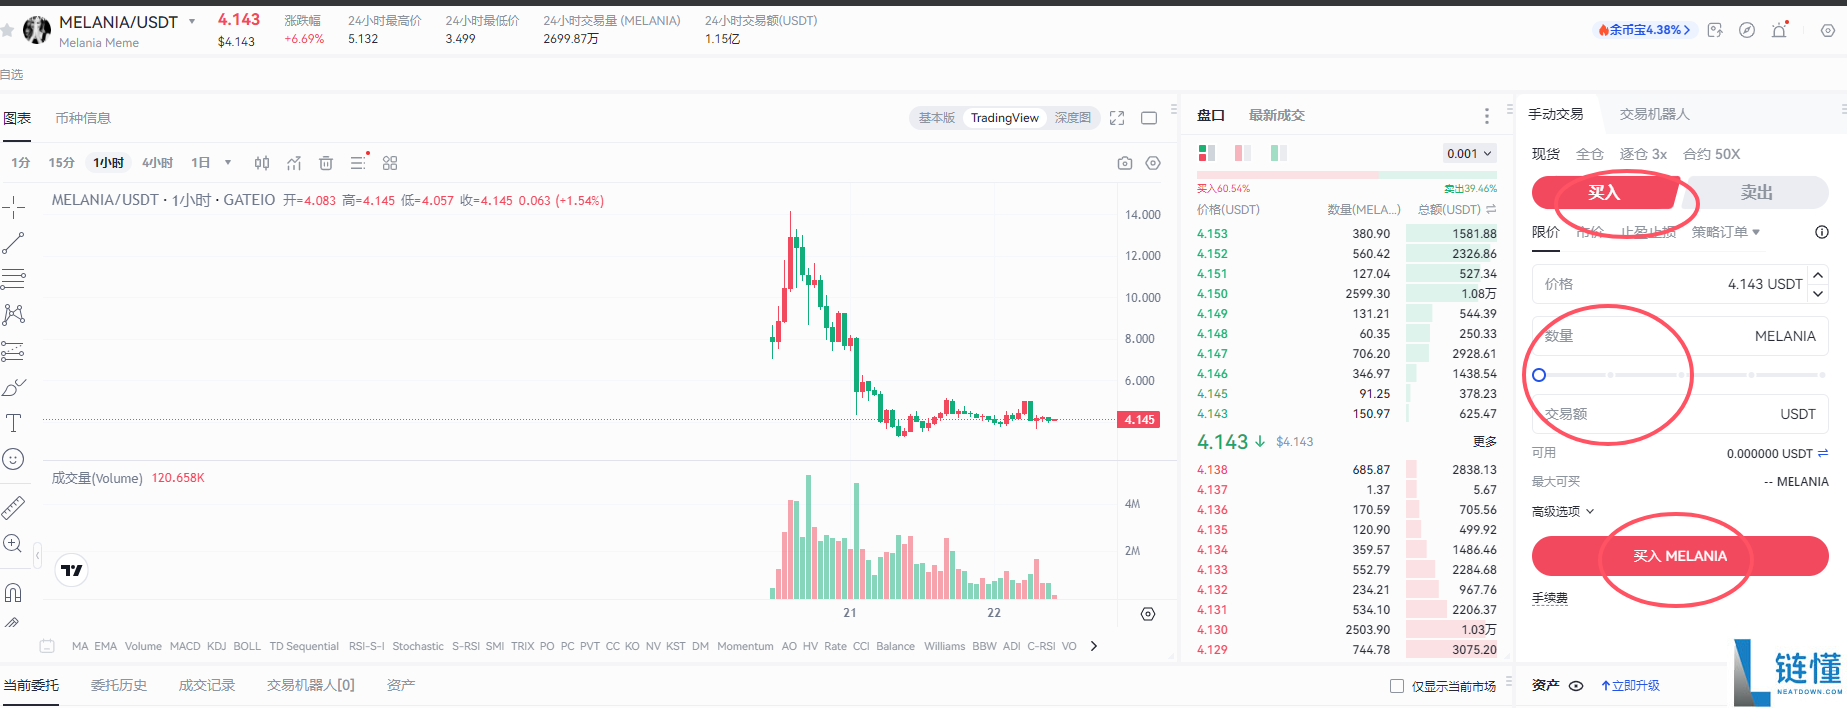Click the chart screenshot camera icon
Screen dimensions: 1847x708
point(1125,163)
